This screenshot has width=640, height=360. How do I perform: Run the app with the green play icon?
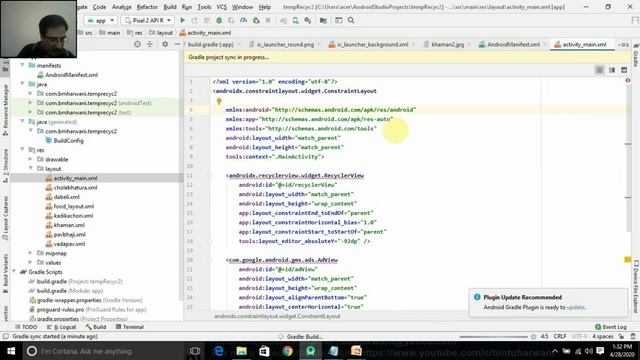tap(182, 20)
